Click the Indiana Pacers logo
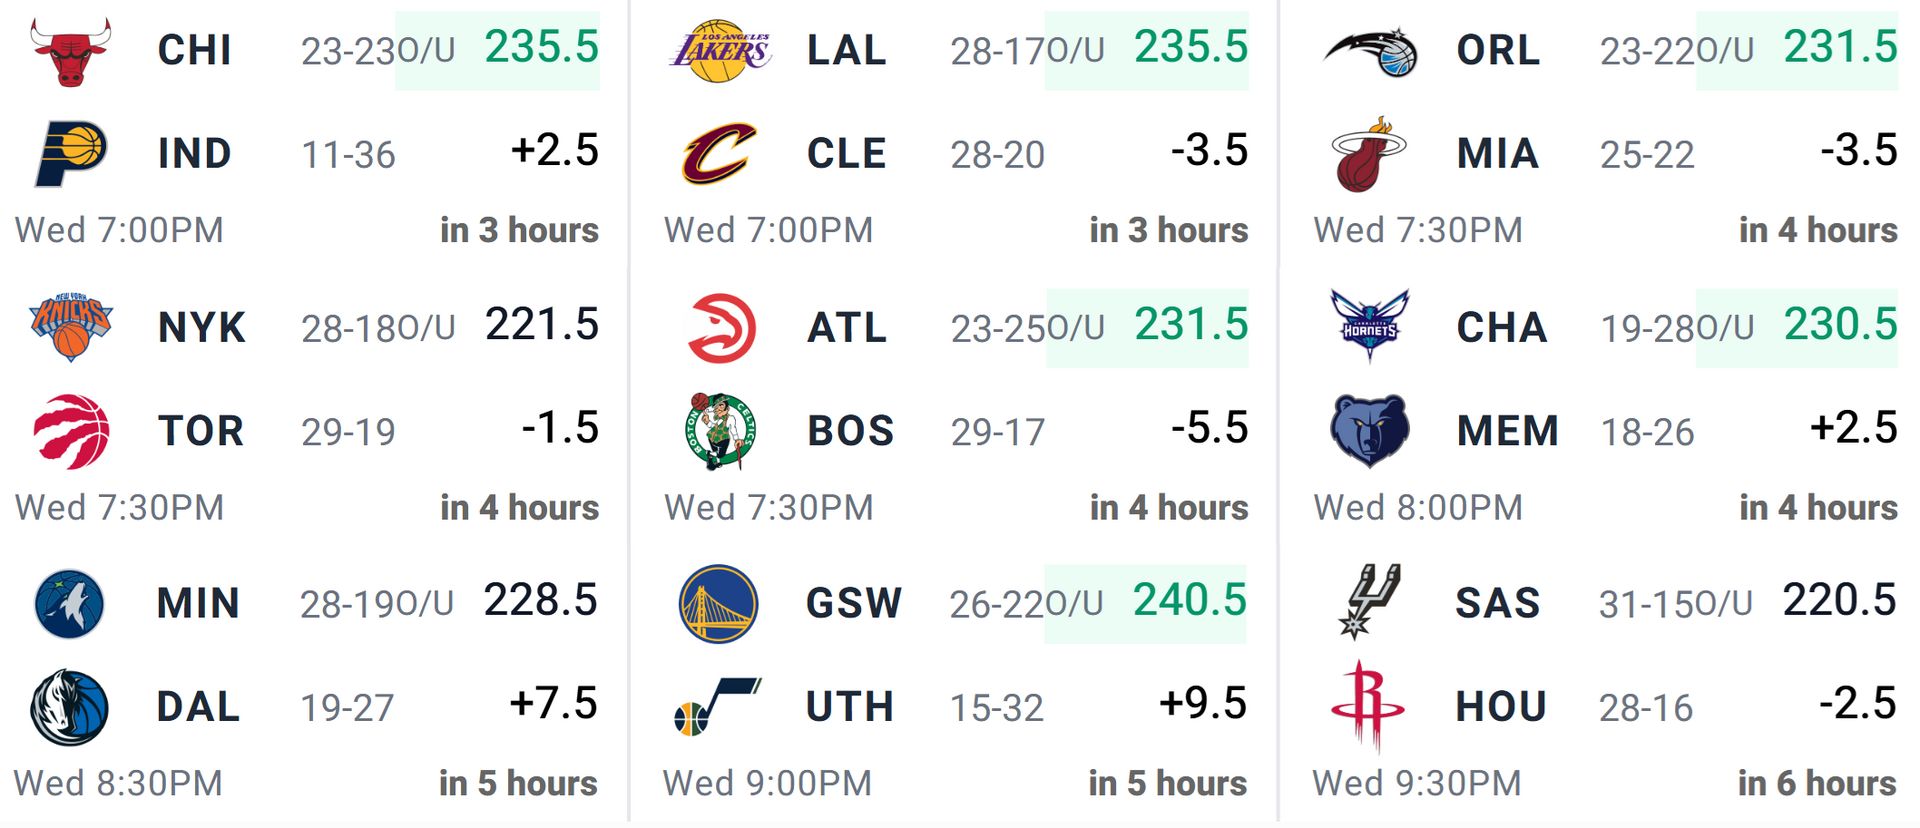Viewport: 1920px width, 828px height. 70,154
